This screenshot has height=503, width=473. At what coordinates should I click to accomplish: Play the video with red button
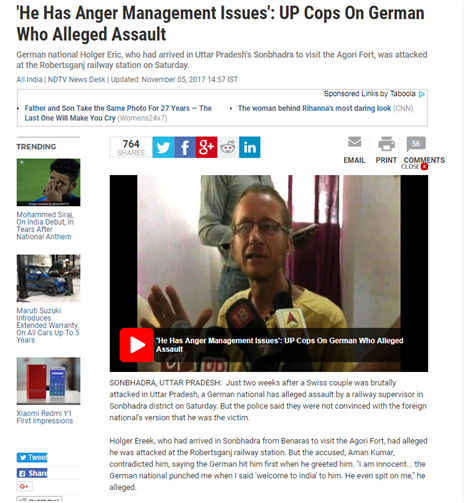(x=137, y=345)
